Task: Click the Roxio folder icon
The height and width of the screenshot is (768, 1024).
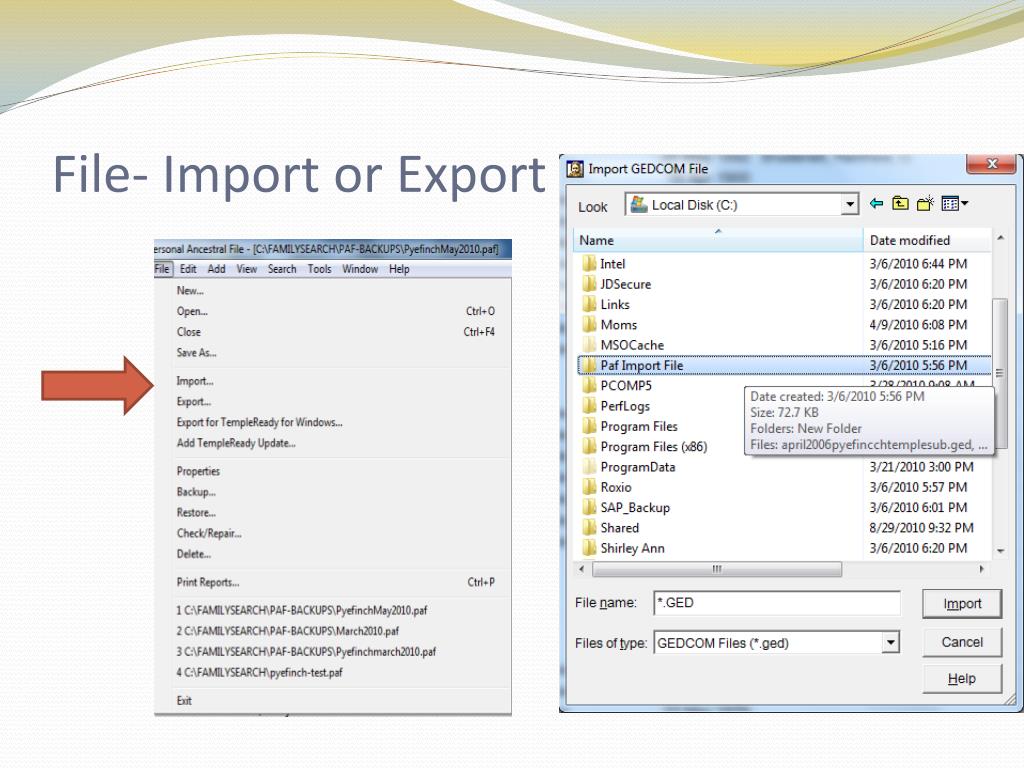Action: coord(589,487)
